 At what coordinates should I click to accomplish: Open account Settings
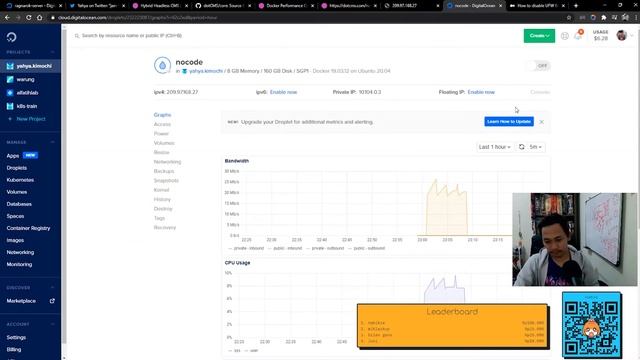pyautogui.click(x=16, y=338)
